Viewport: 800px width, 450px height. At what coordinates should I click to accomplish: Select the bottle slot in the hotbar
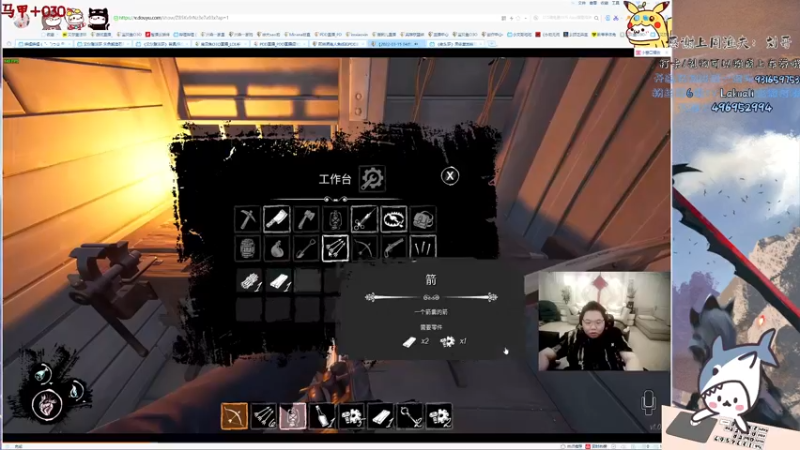click(322, 416)
